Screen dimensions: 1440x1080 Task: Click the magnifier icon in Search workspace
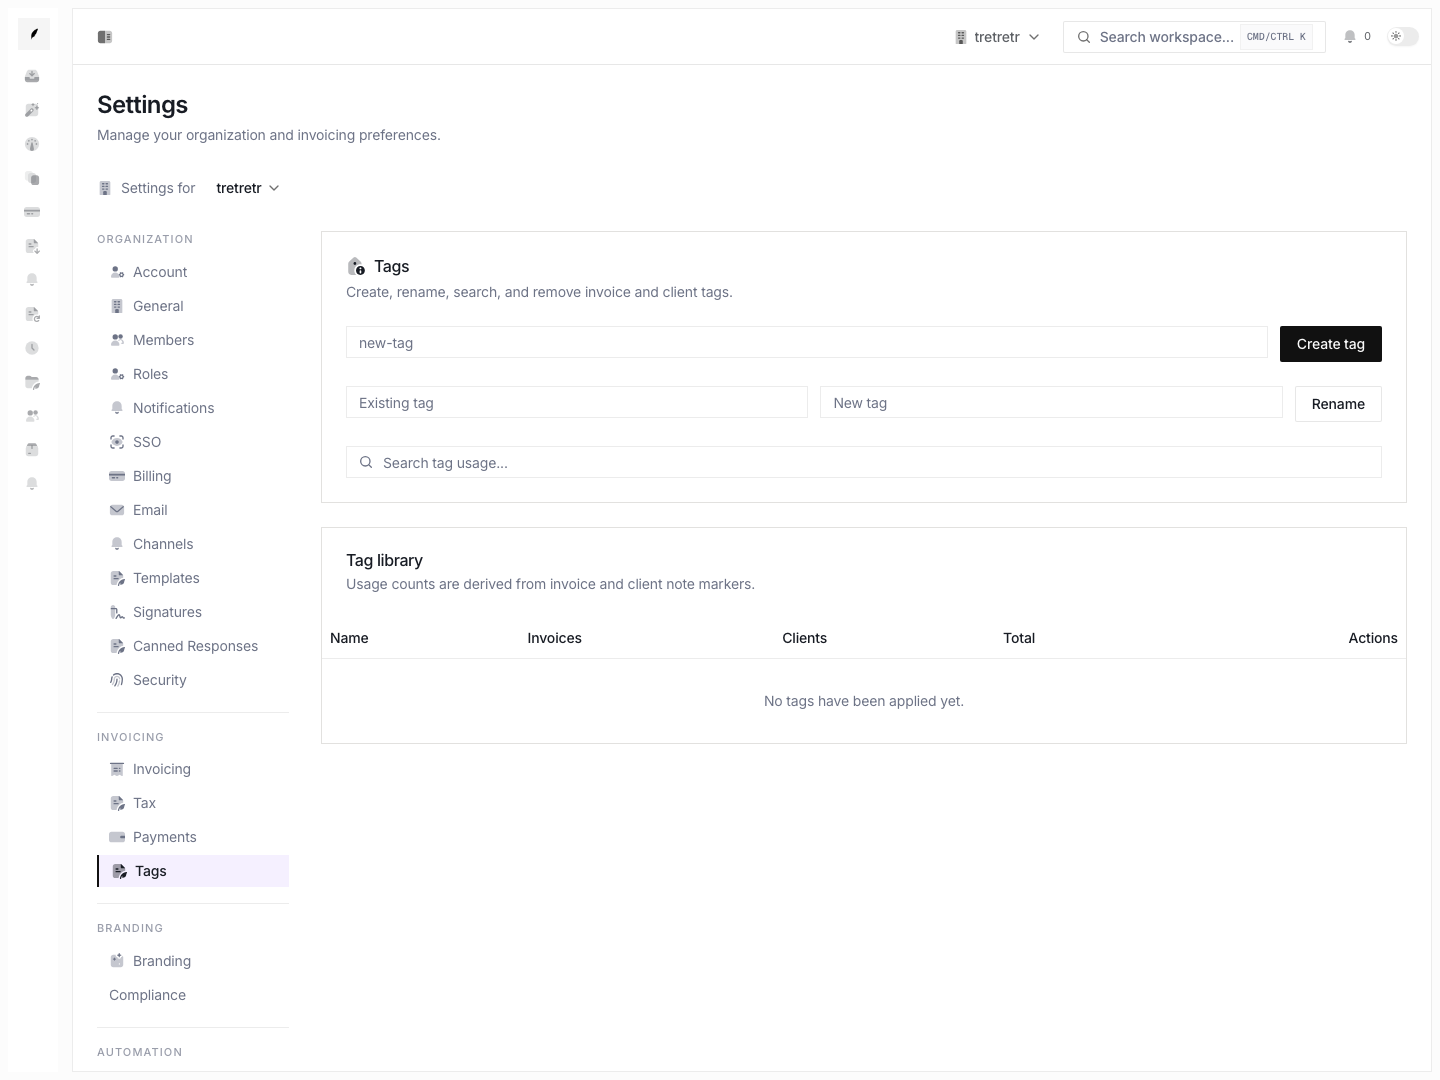(x=1084, y=37)
